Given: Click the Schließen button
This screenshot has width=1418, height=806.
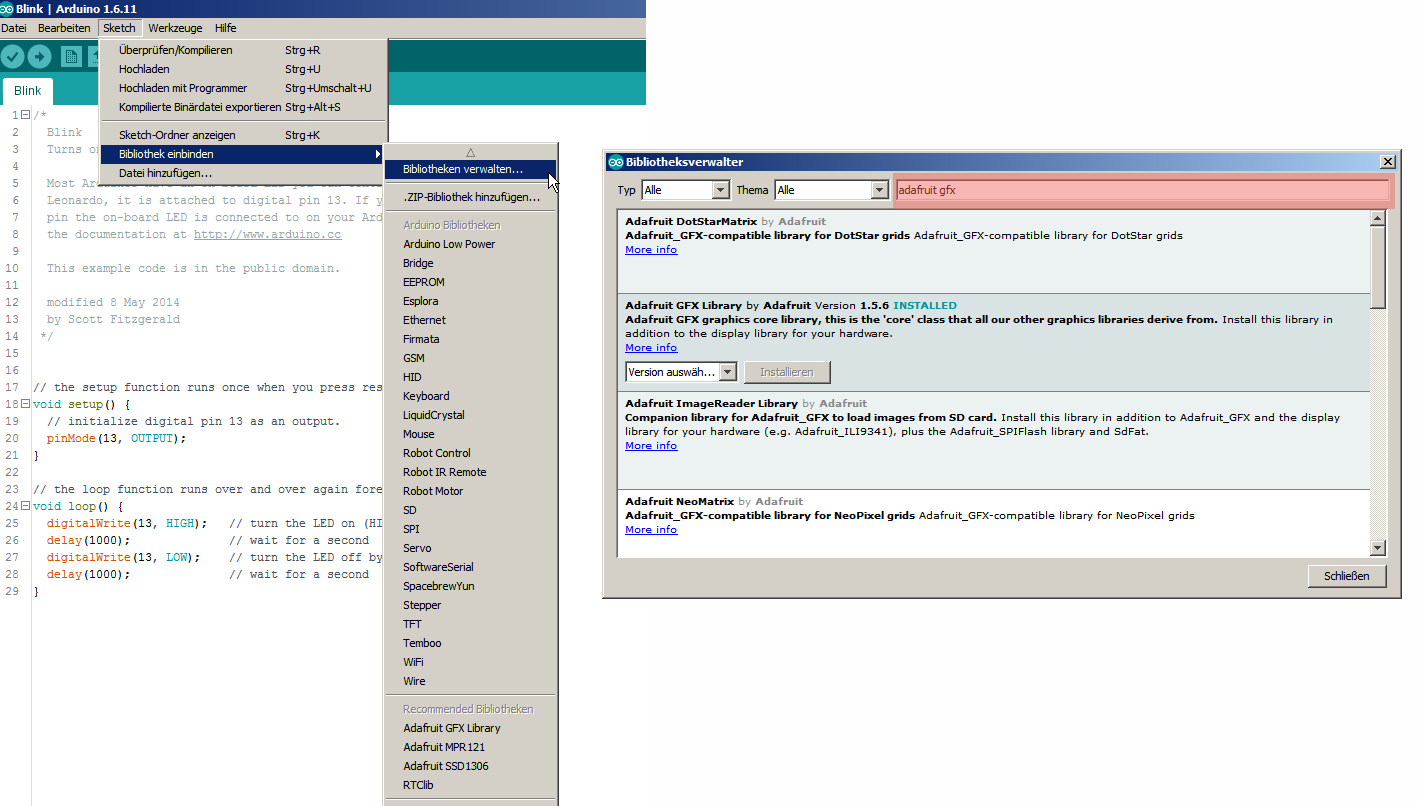Looking at the screenshot, I should coord(1346,576).
